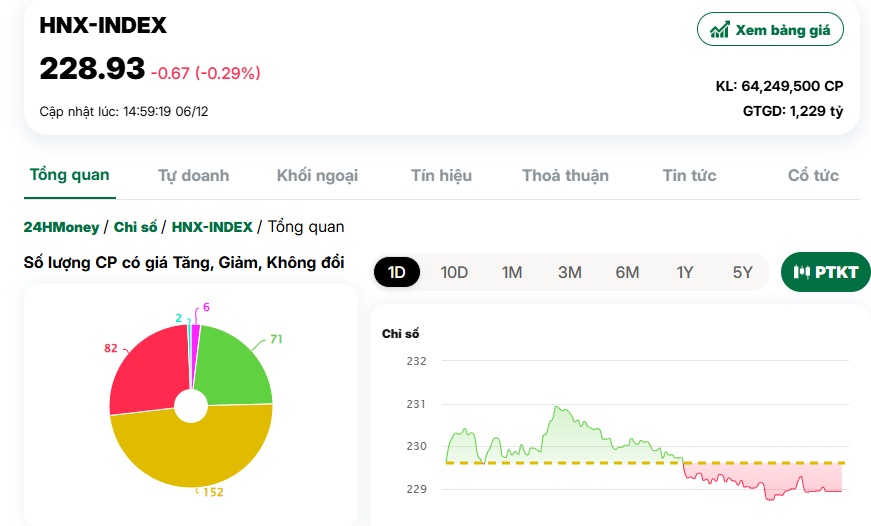Image resolution: width=871 pixels, height=526 pixels.
Task: Click the yellow pie slice labeled 152
Action: (x=192, y=455)
